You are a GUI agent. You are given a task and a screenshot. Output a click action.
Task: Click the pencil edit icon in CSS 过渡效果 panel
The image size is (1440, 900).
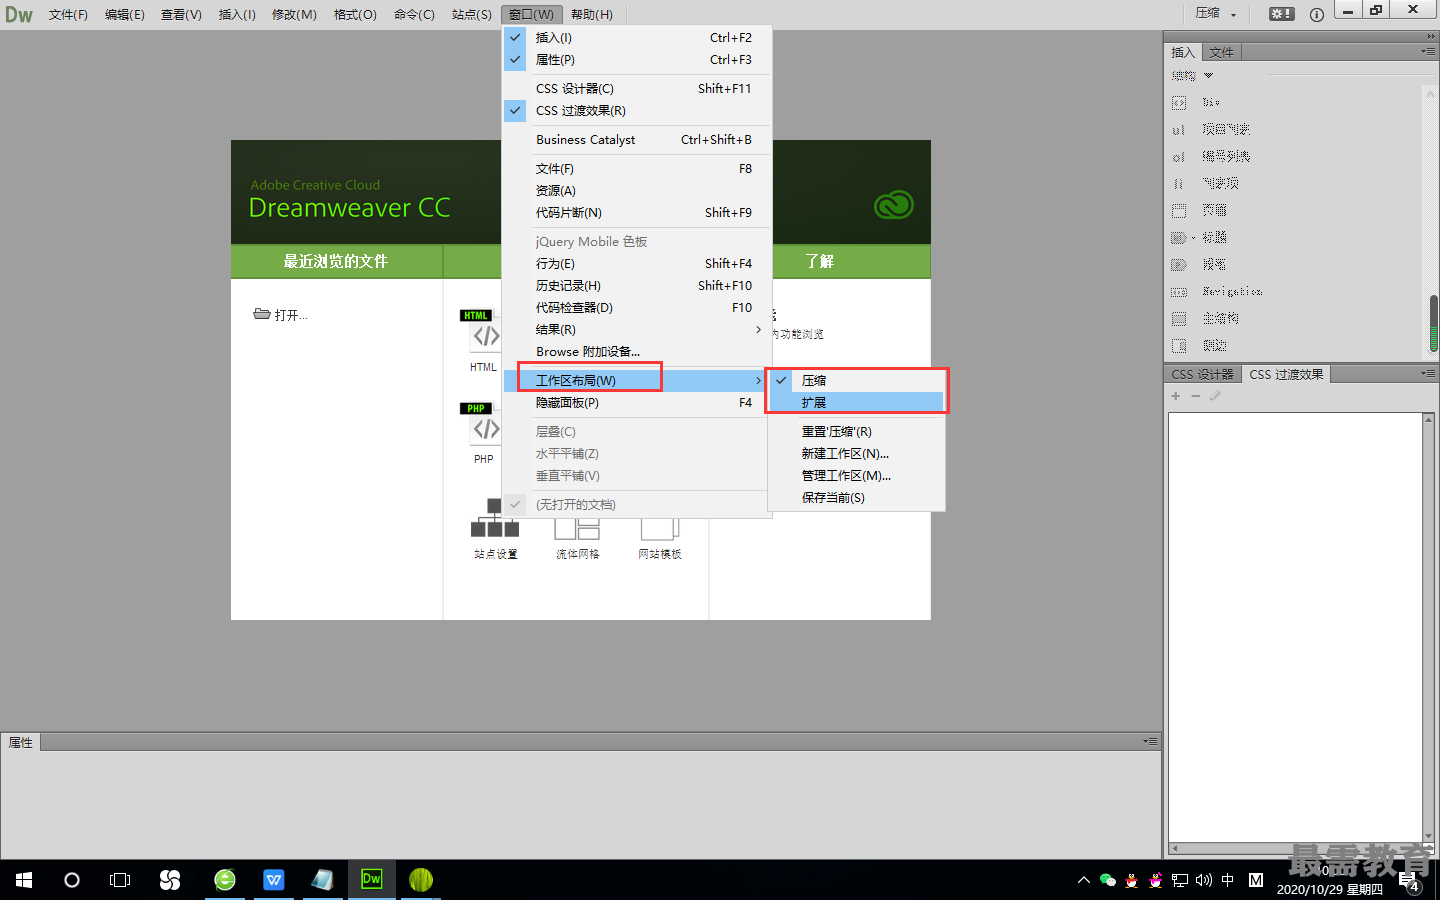coord(1215,396)
